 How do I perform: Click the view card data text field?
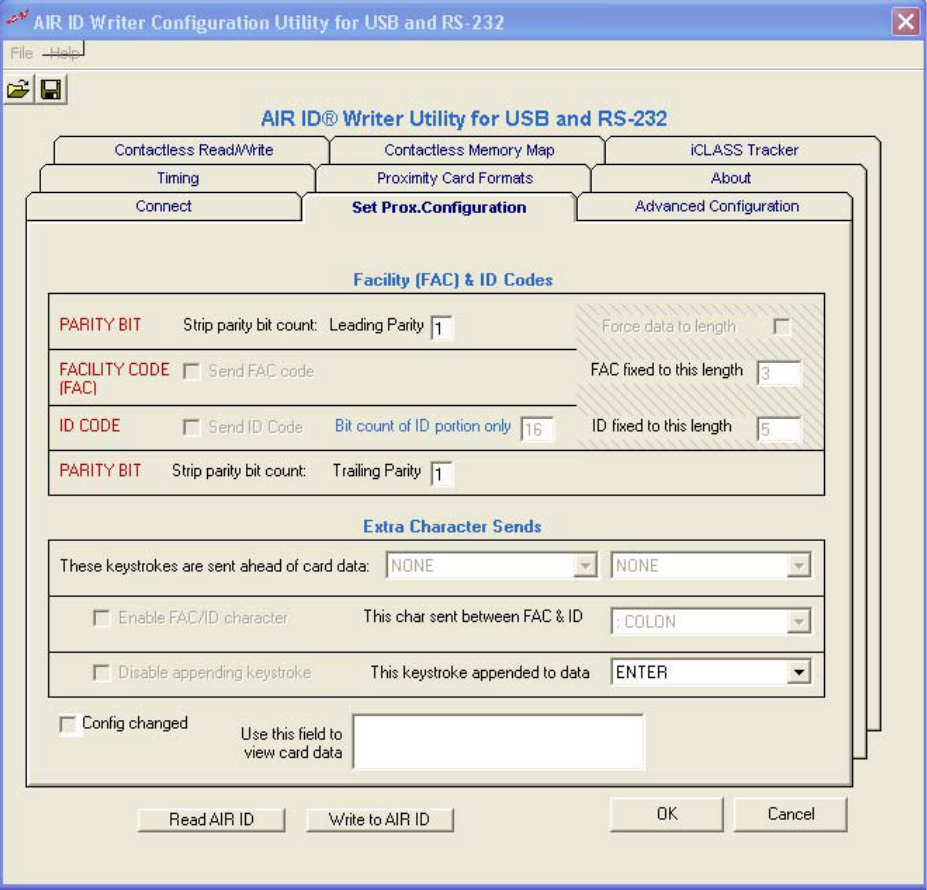point(498,742)
